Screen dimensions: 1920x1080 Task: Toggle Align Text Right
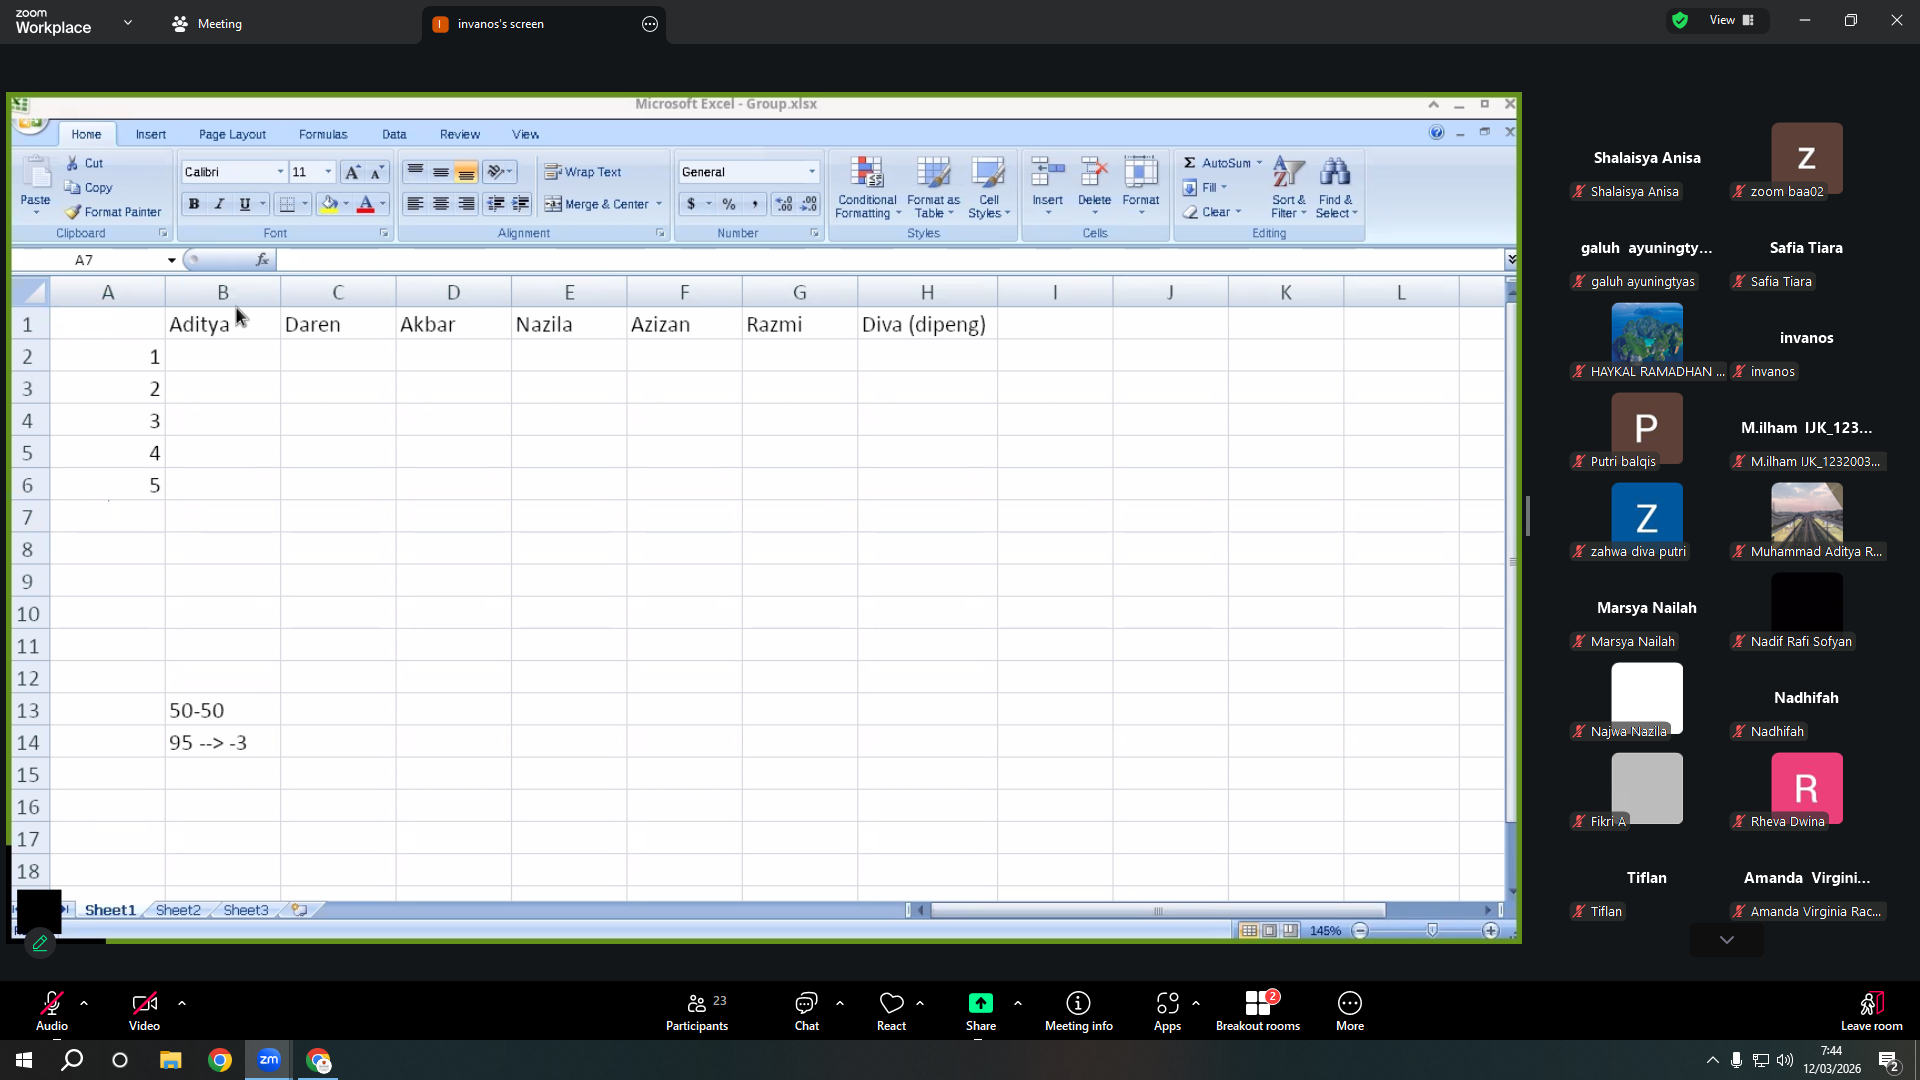click(466, 204)
